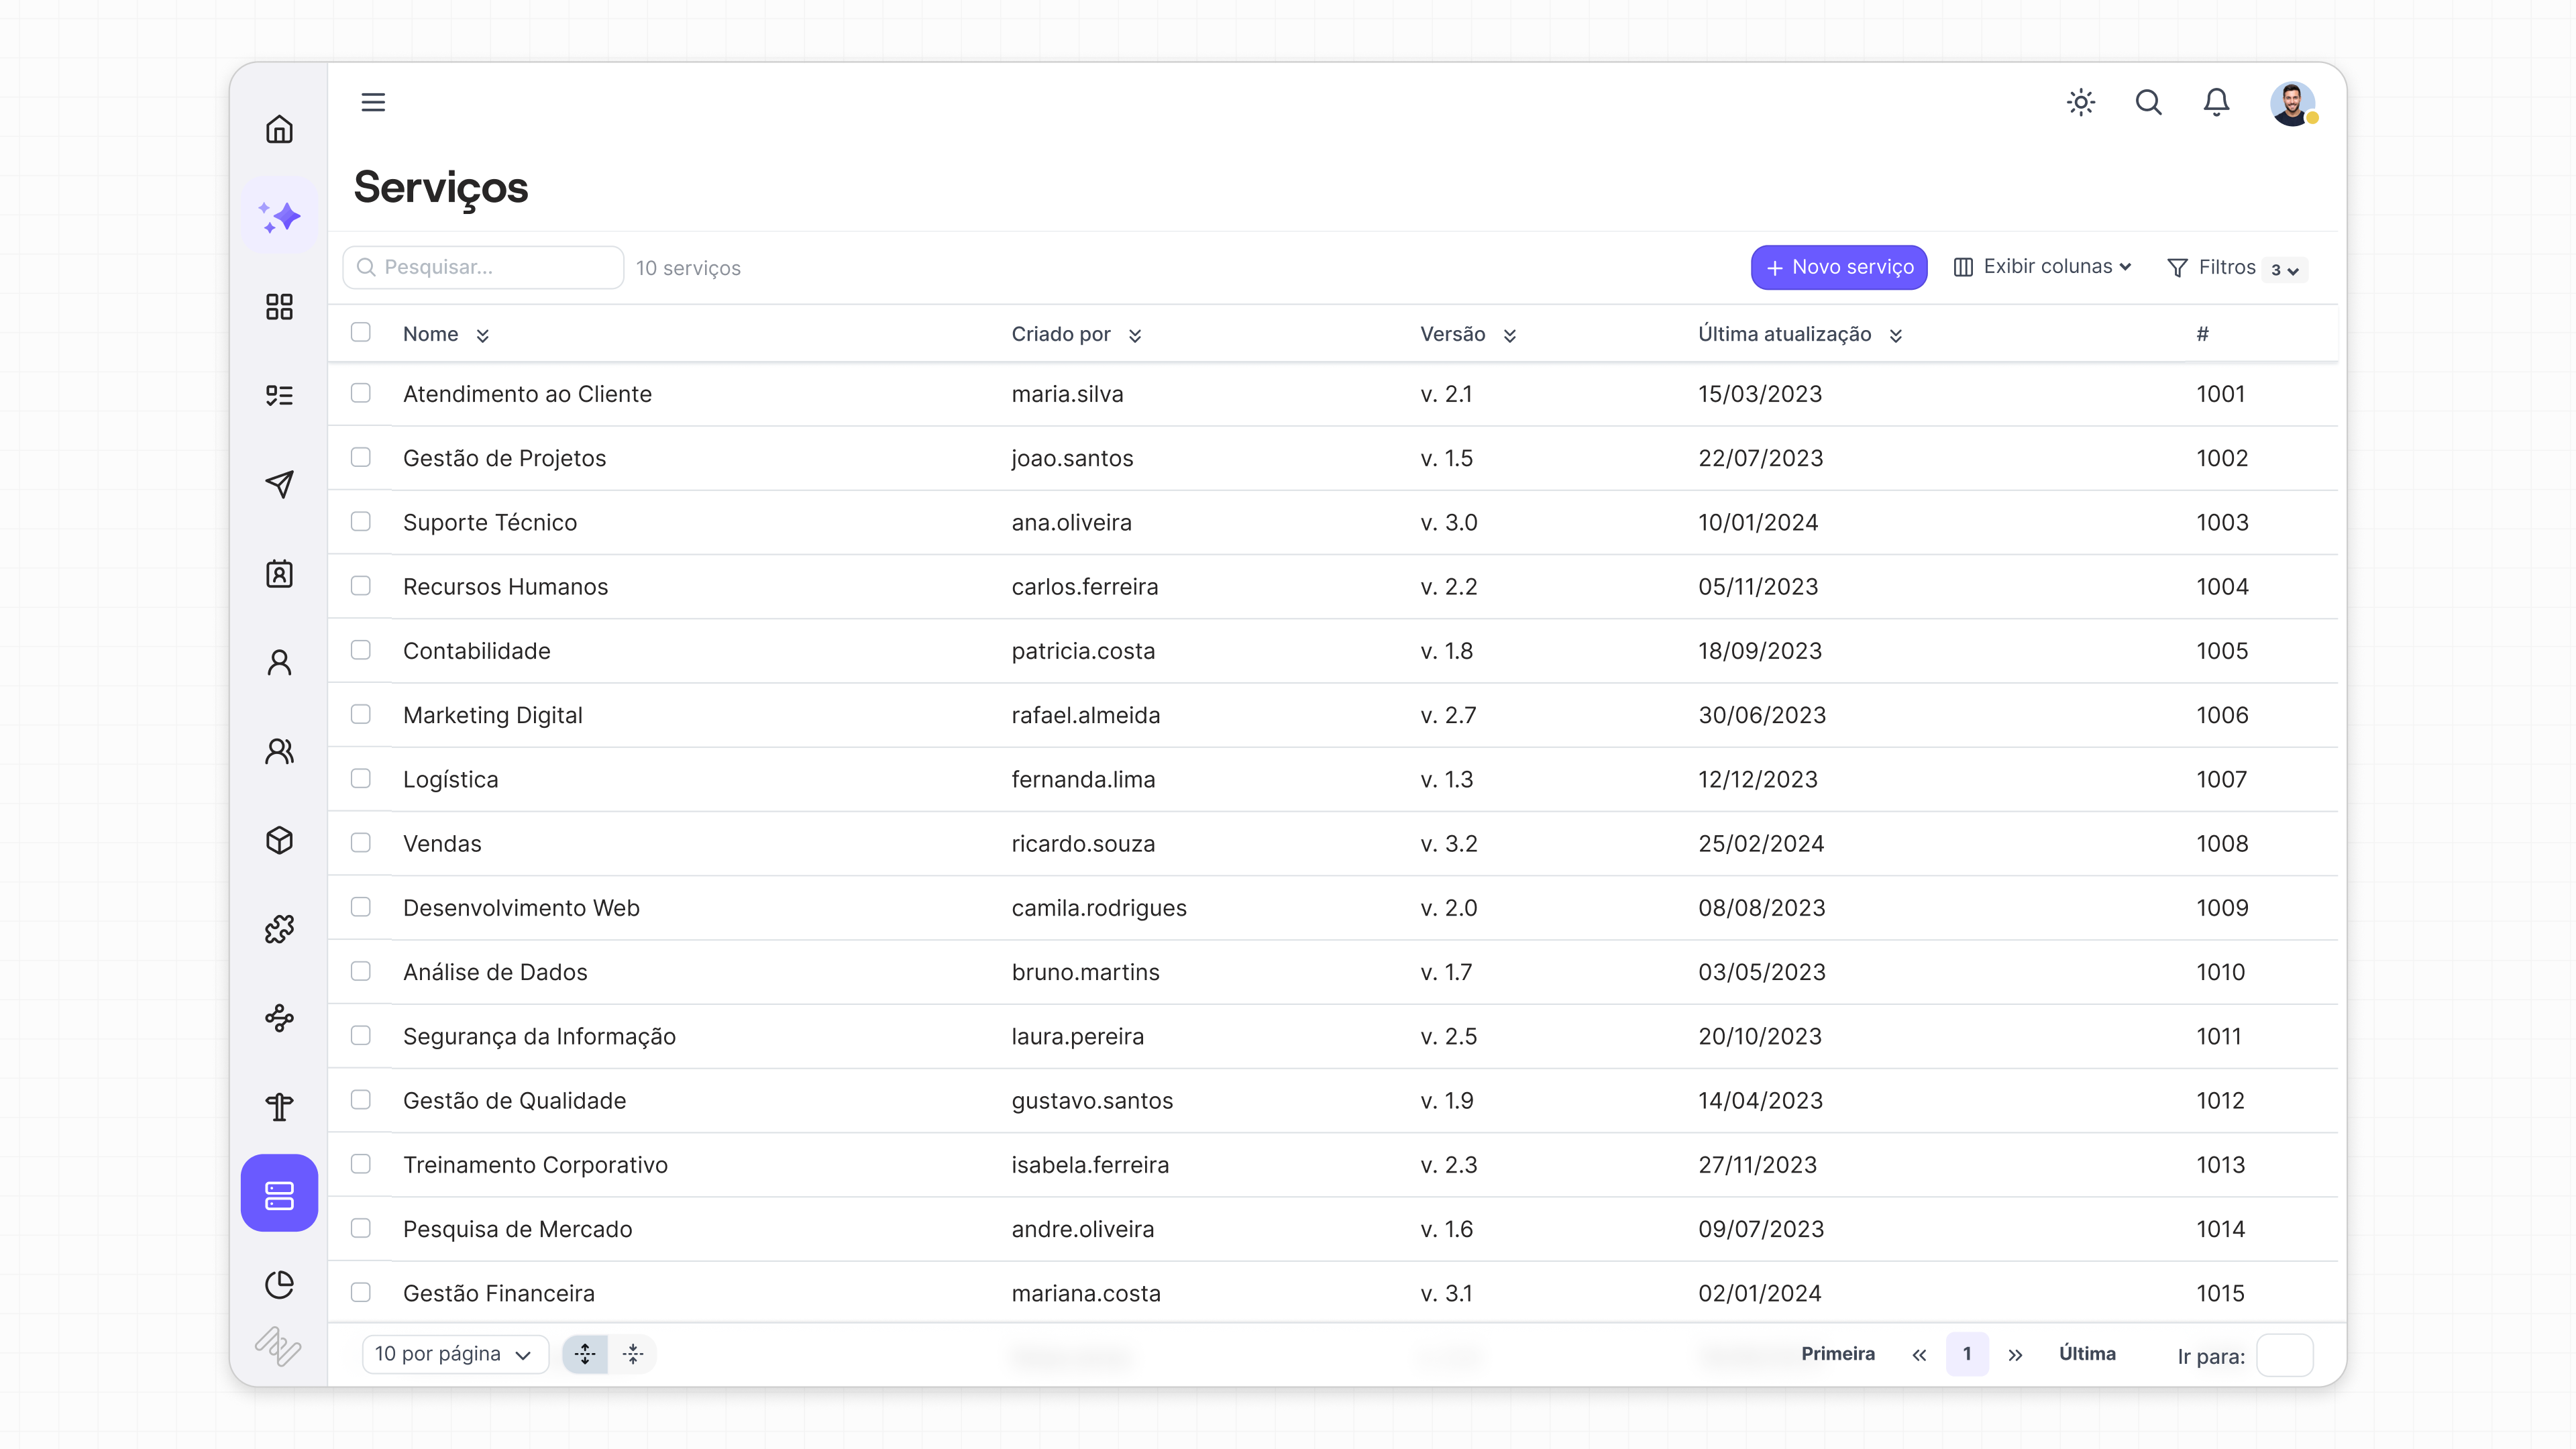
Task: Click creator camila.rodrigues cell
Action: pos(1099,908)
